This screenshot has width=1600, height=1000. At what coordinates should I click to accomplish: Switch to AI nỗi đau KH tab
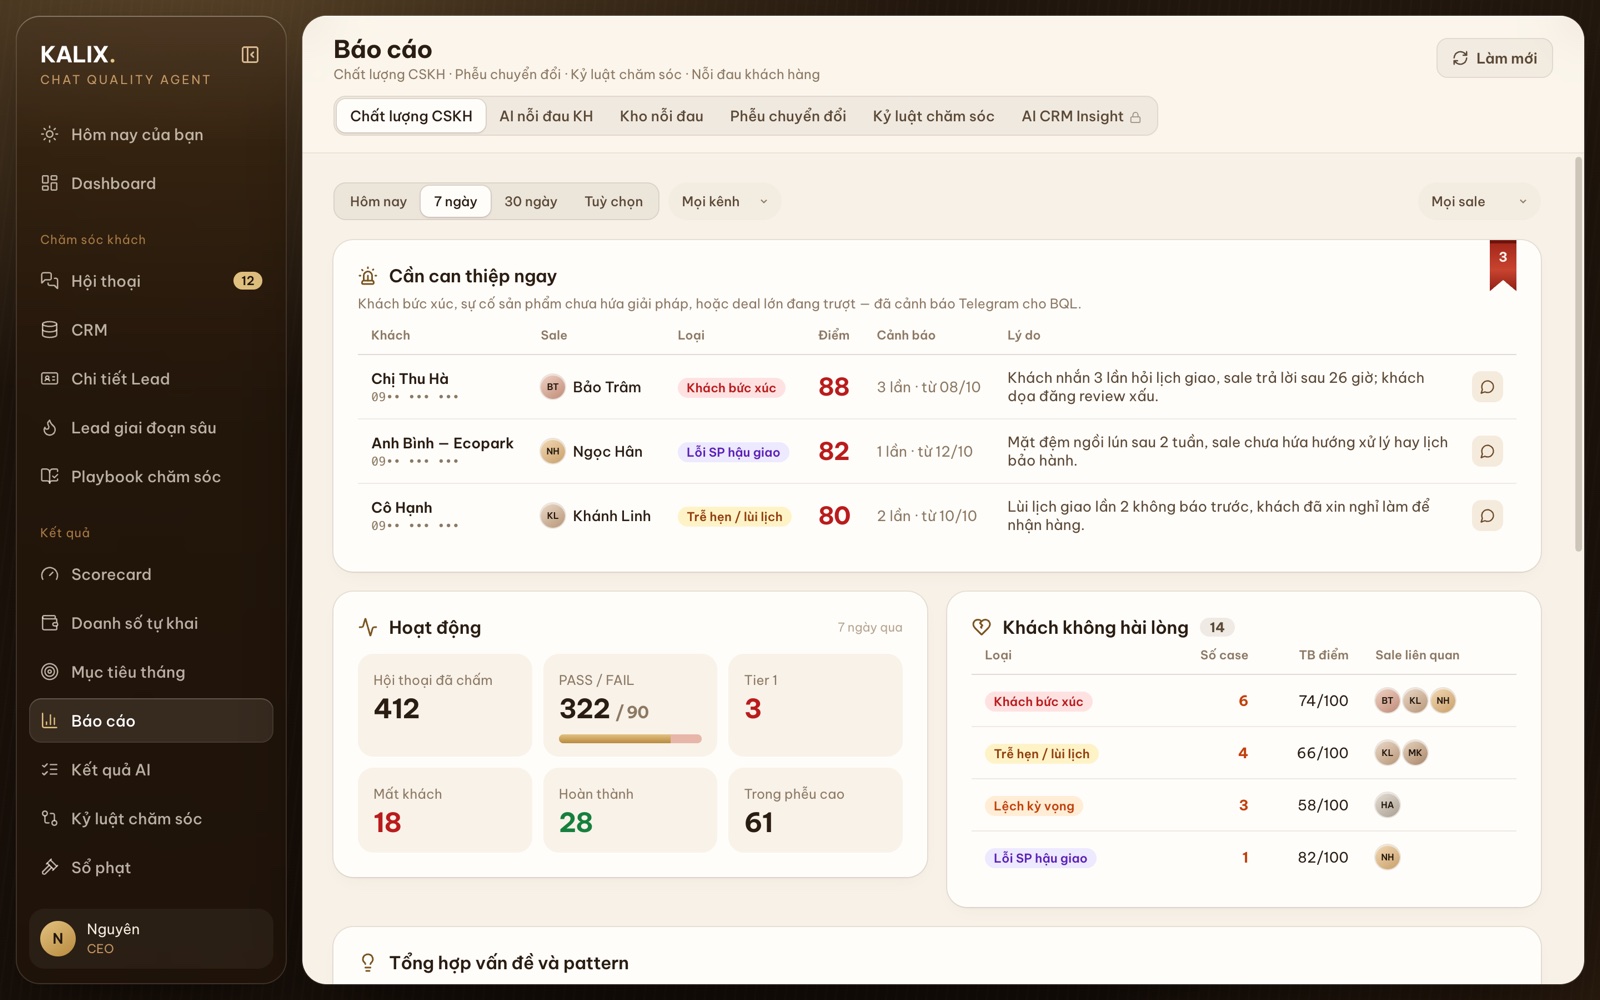click(546, 116)
